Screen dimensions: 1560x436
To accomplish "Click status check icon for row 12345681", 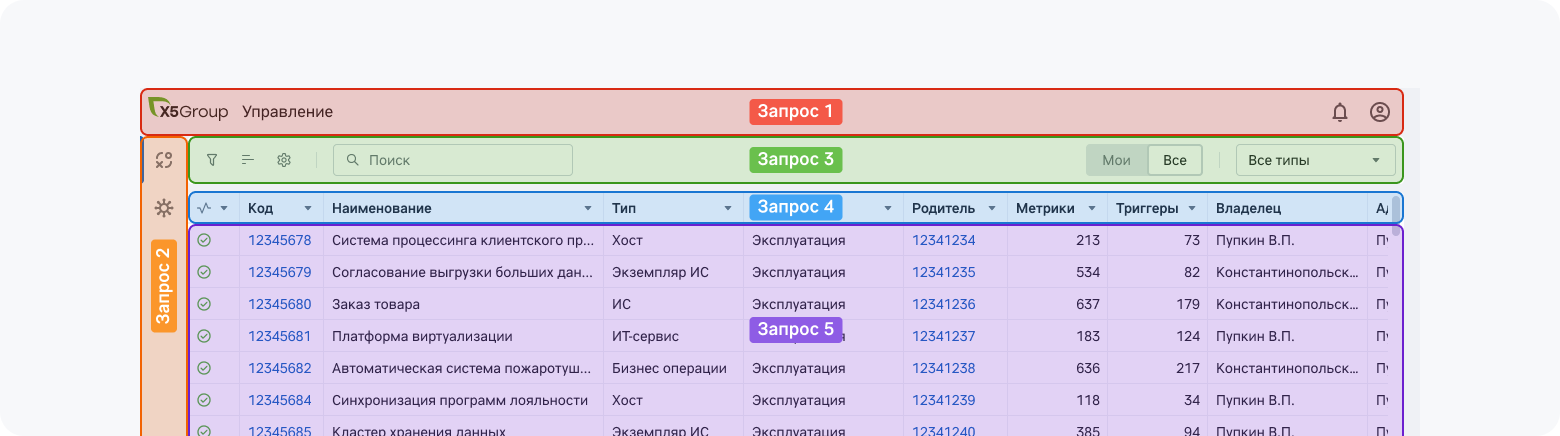I will (204, 336).
